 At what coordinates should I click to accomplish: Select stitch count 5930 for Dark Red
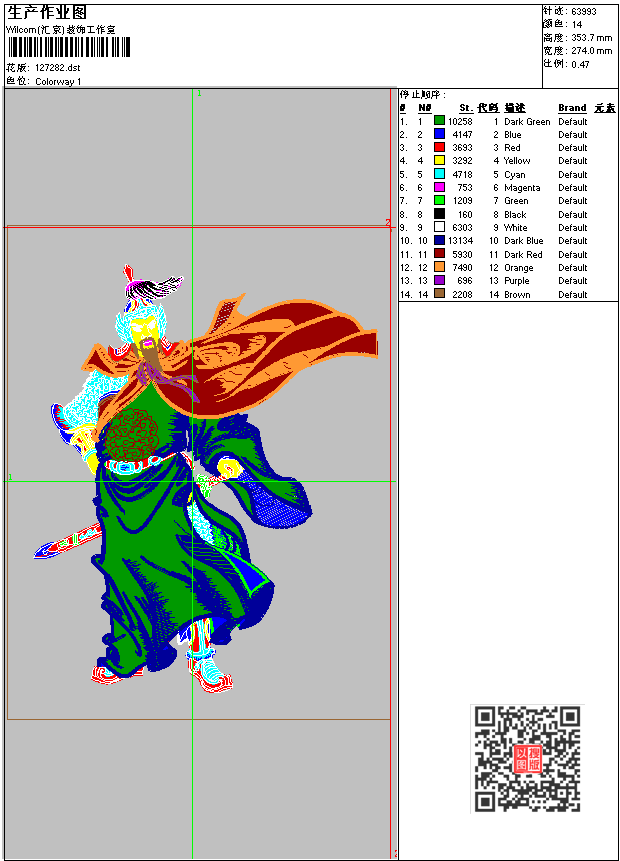click(x=462, y=255)
